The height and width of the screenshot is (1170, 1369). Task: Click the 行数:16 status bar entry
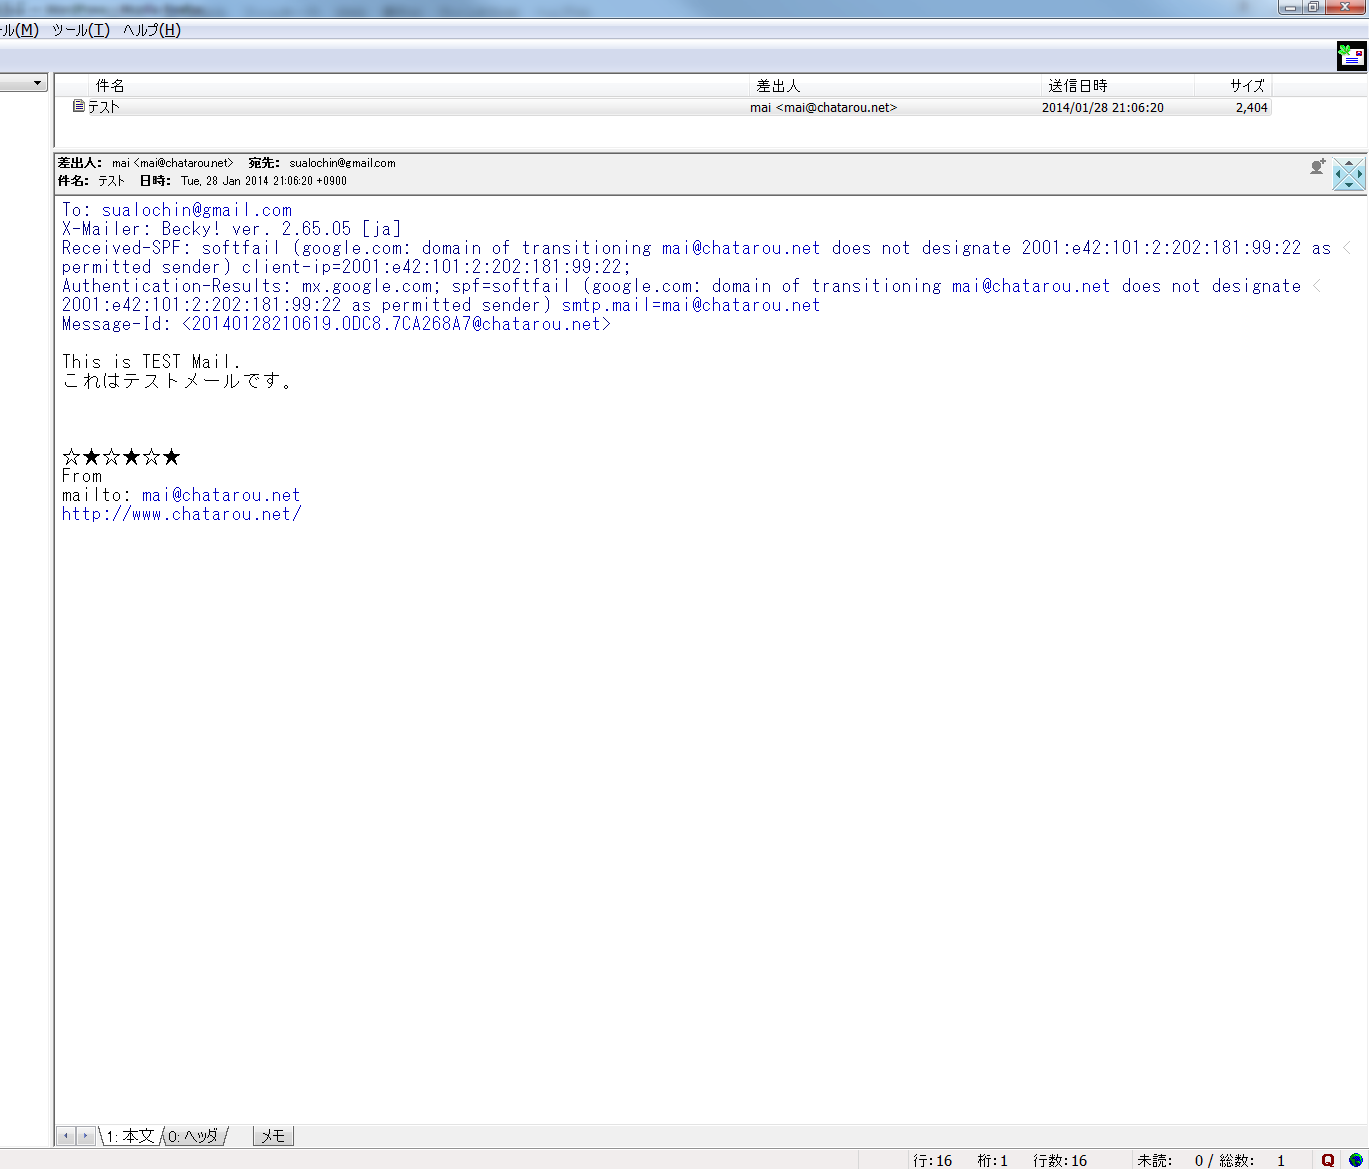tap(1059, 1161)
